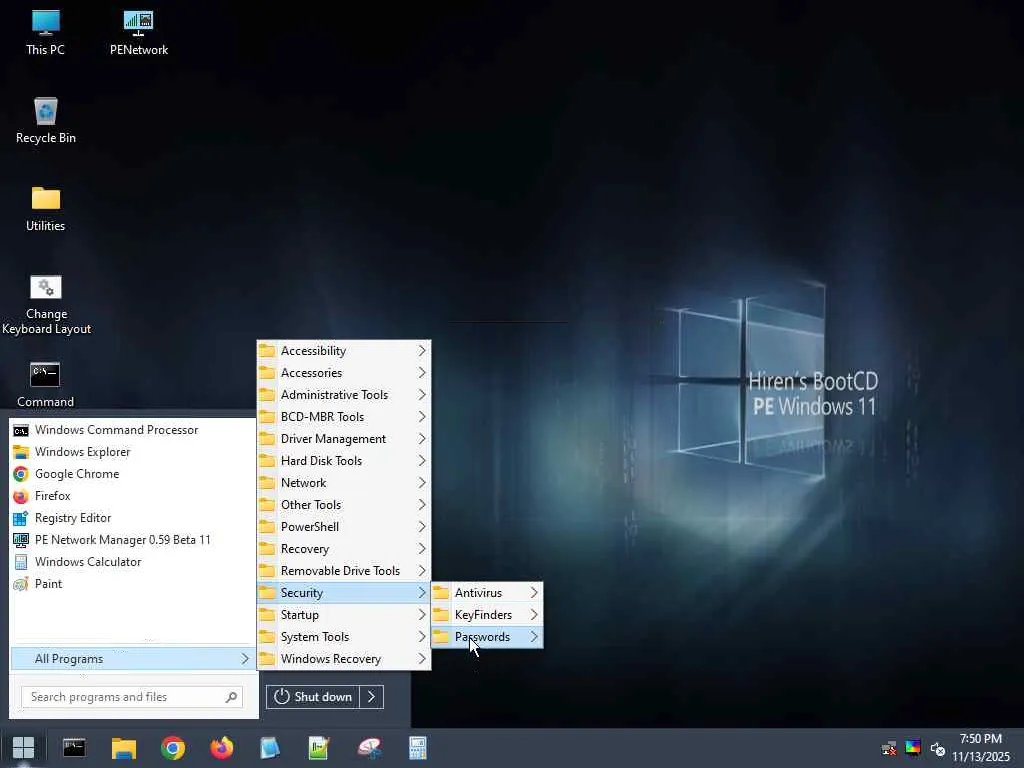The width and height of the screenshot is (1024, 768).
Task: Open PENetwork desktop icon
Action: (x=138, y=33)
